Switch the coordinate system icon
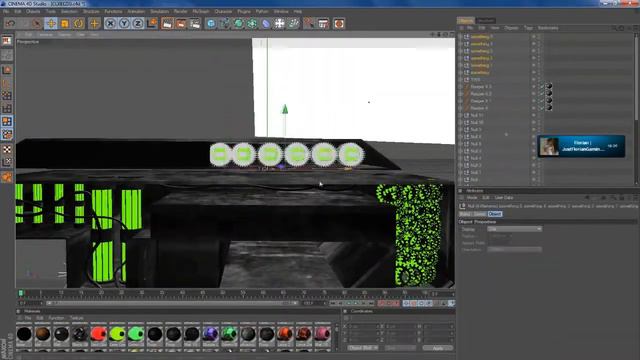The image size is (640, 360). click(152, 24)
